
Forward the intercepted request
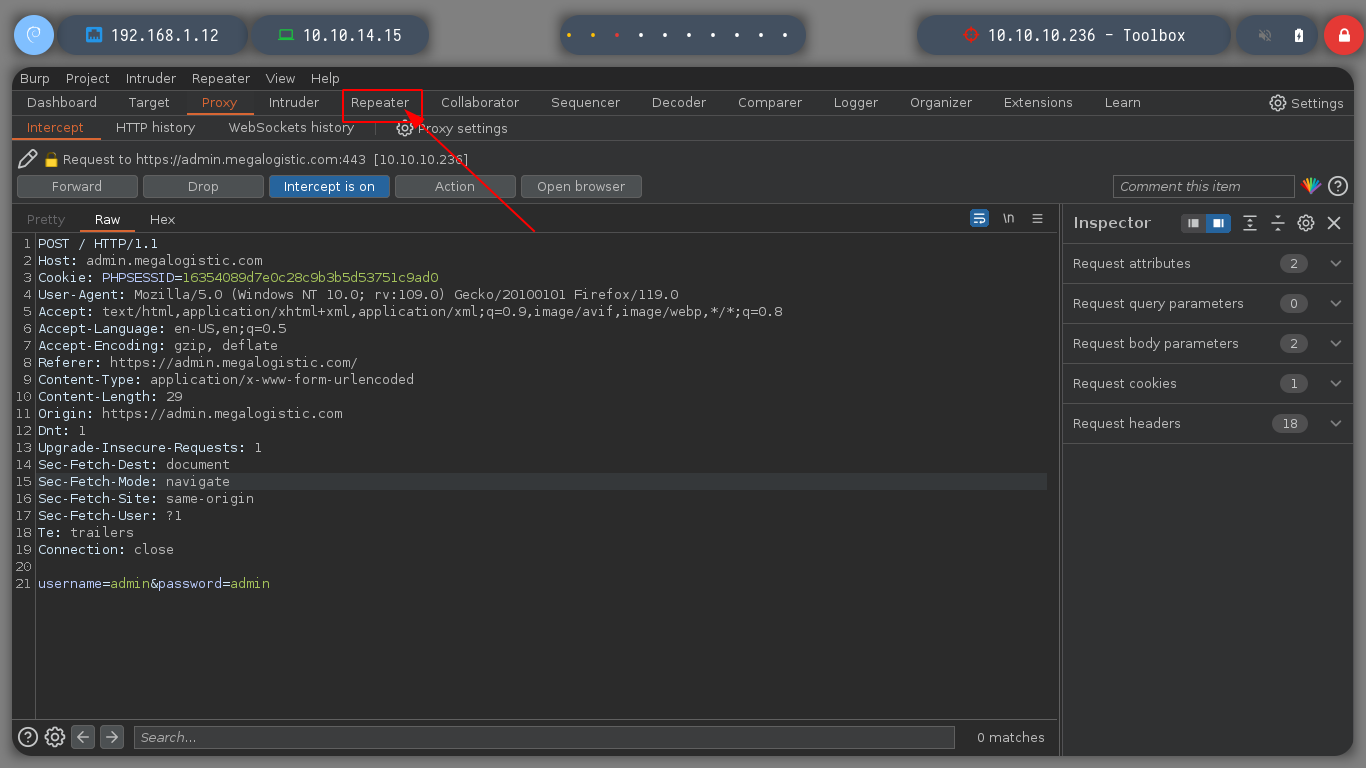pos(77,187)
